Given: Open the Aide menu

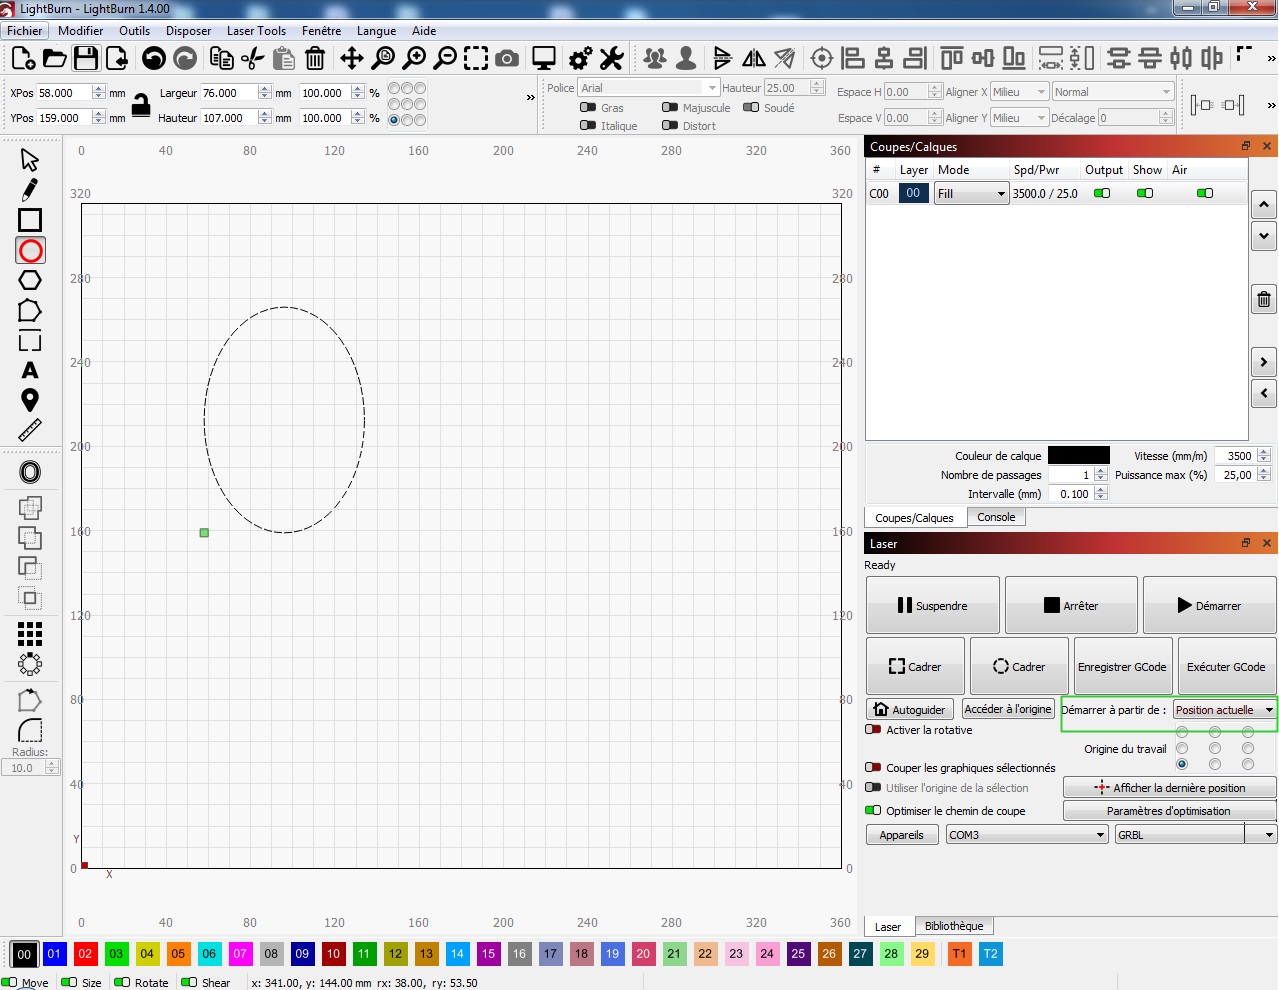Looking at the screenshot, I should coord(424,31).
